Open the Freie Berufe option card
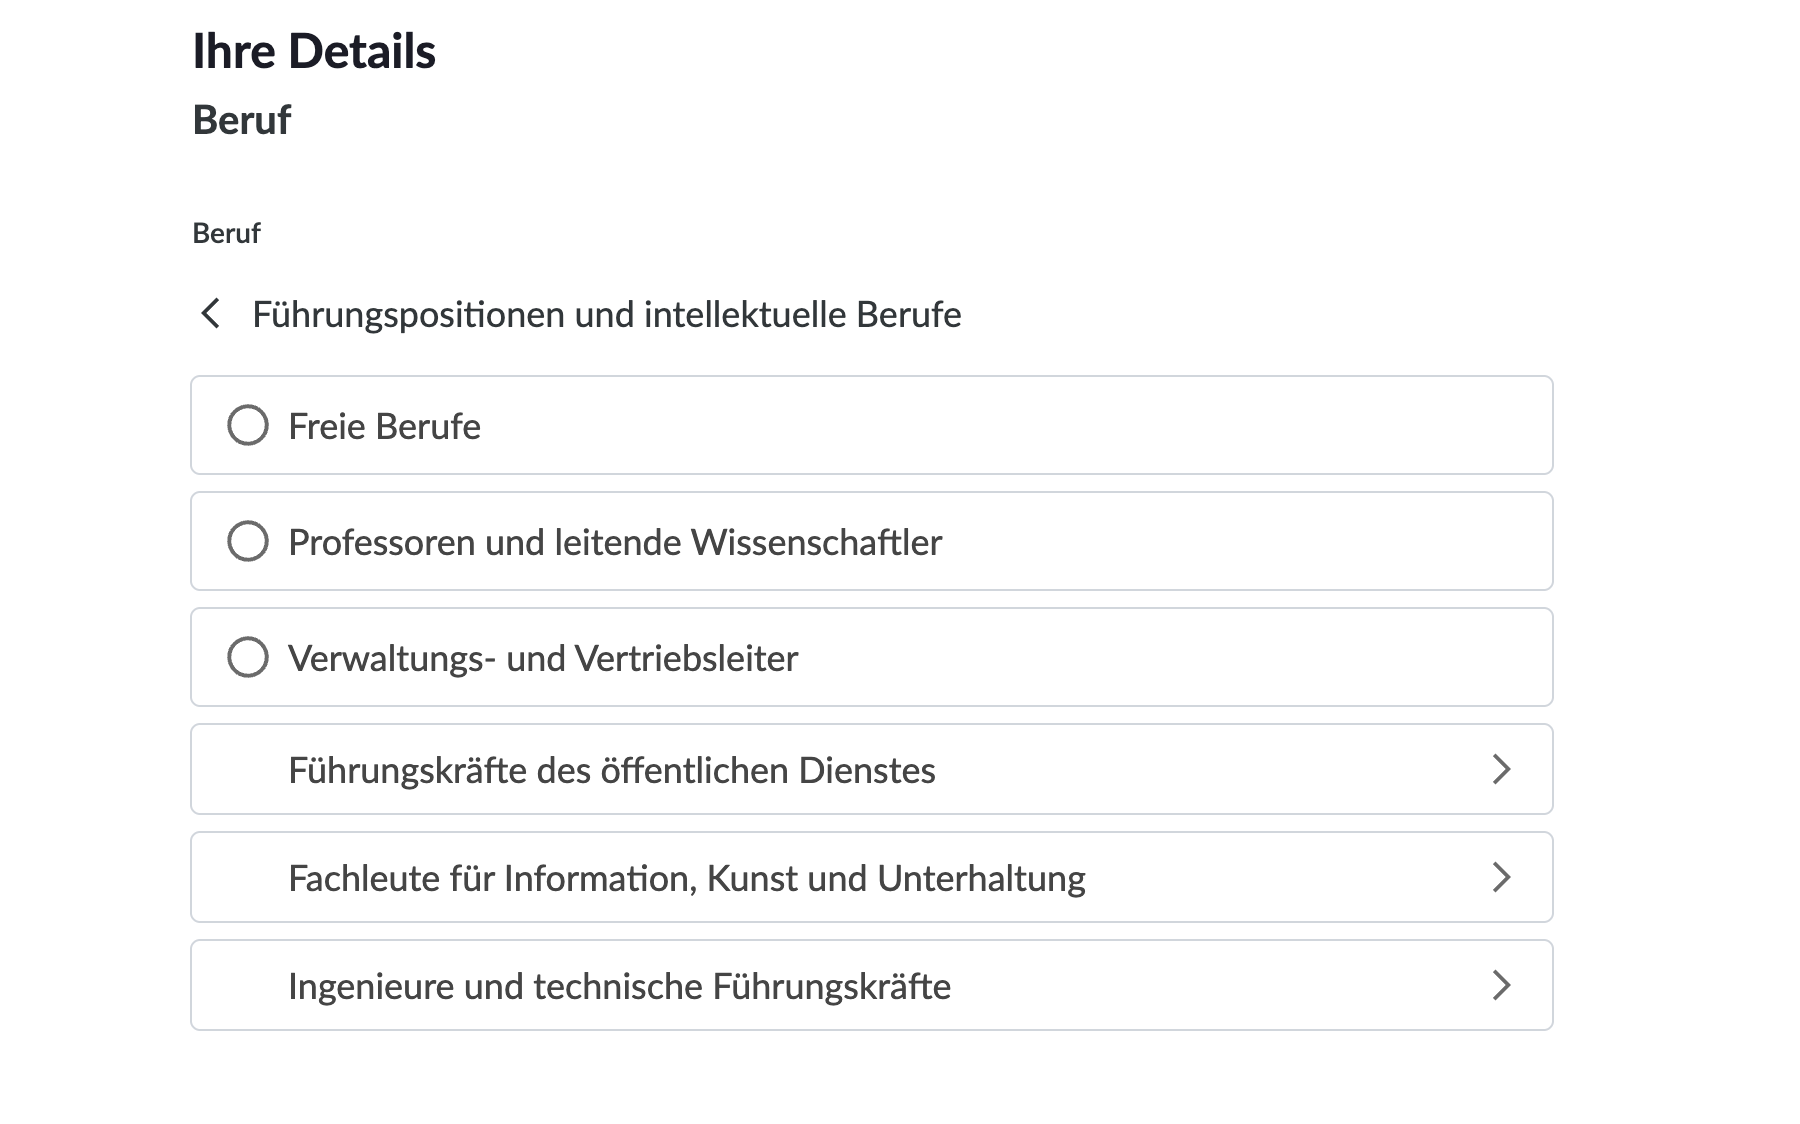Viewport: 1800px width, 1124px height. pyautogui.click(x=870, y=426)
